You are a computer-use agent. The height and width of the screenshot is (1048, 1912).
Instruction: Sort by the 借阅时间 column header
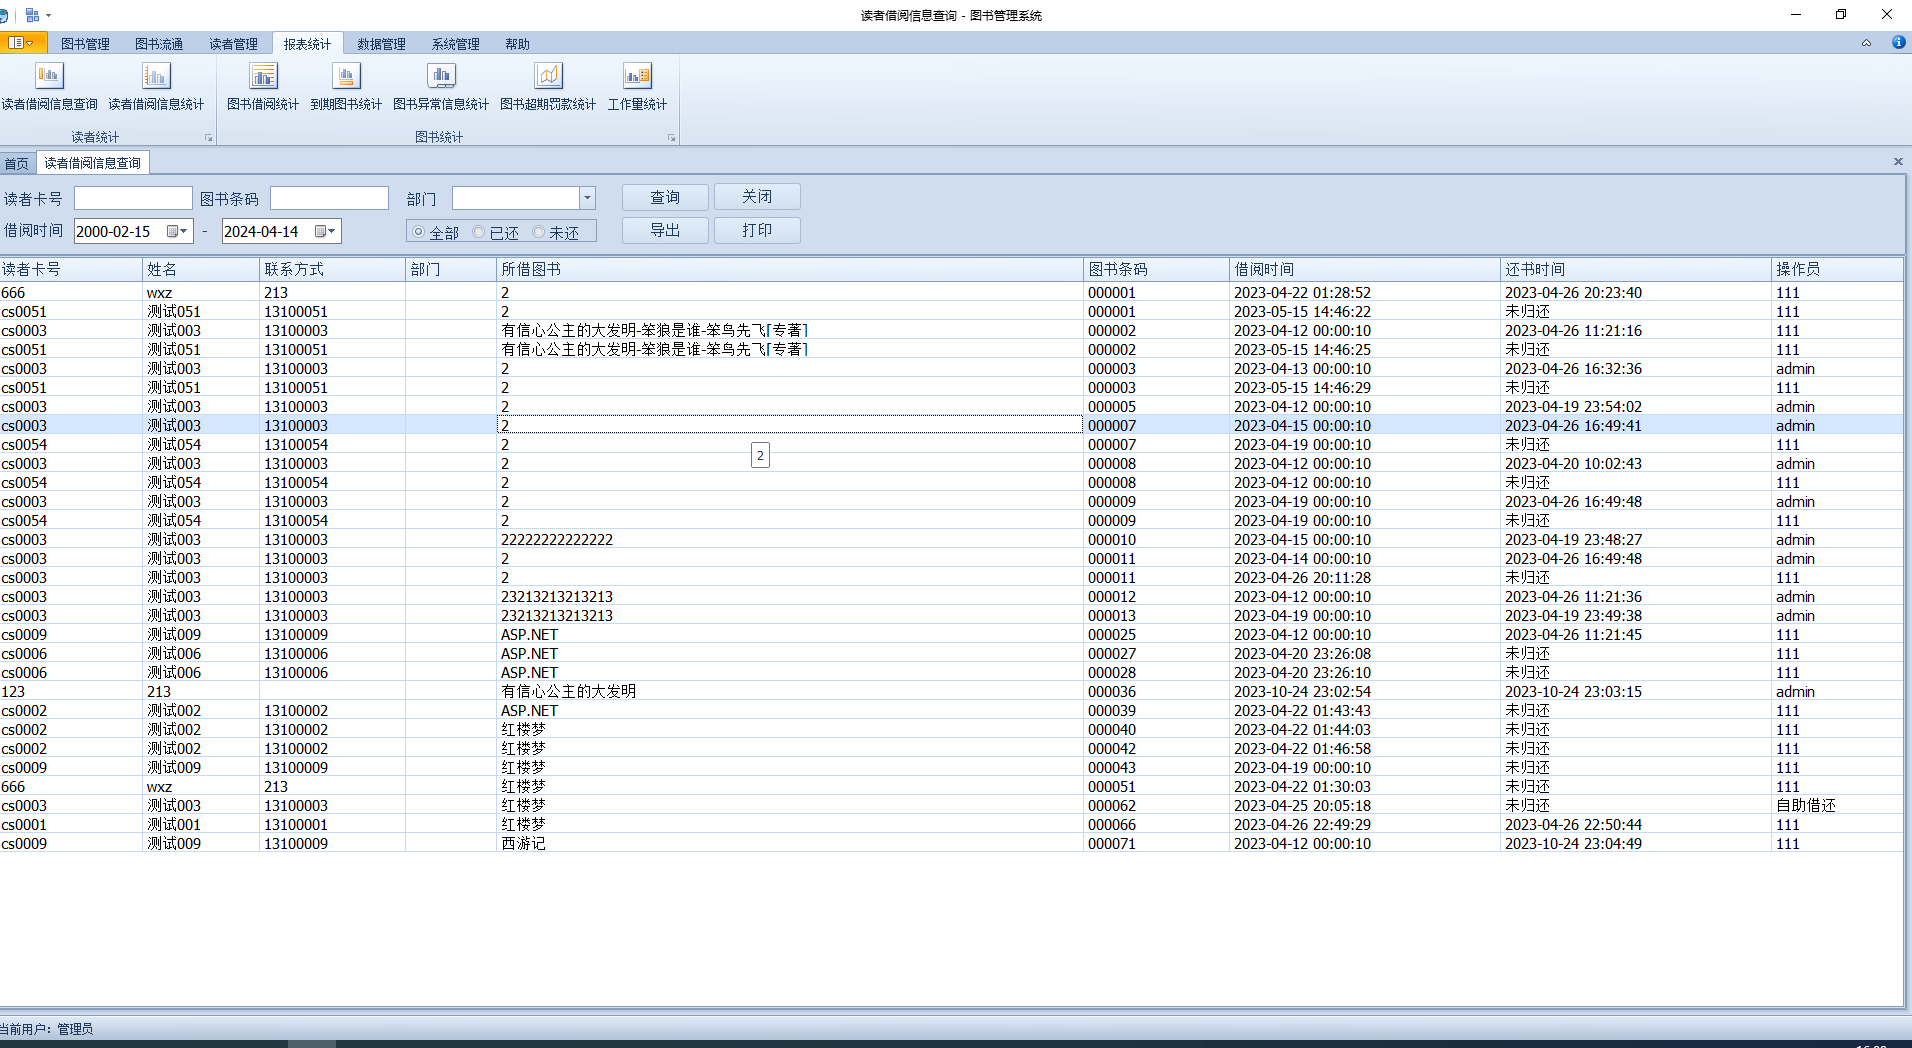point(1264,269)
